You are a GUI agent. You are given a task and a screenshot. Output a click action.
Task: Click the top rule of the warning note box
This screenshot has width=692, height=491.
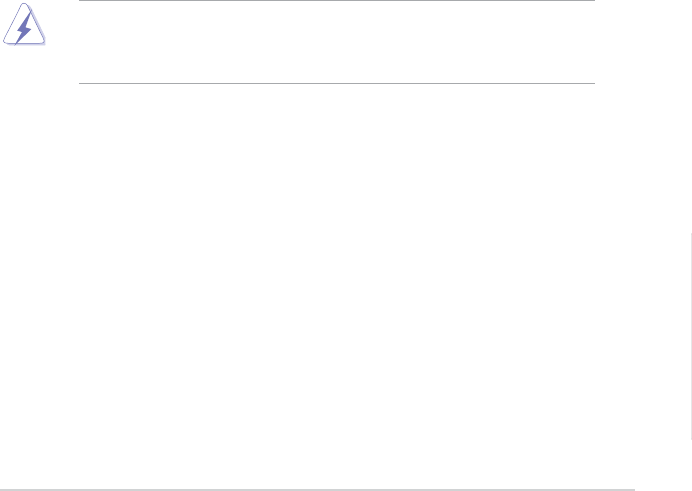tap(336, 1)
